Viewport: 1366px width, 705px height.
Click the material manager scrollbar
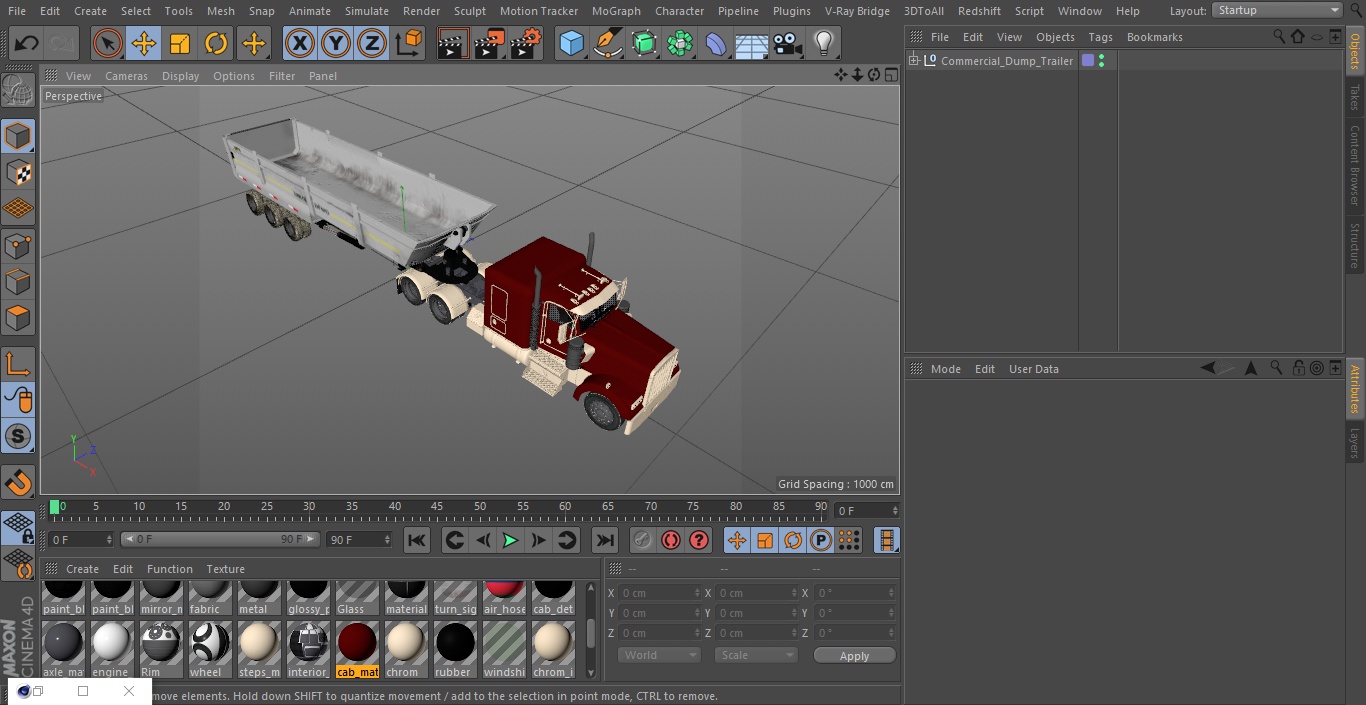click(x=591, y=631)
